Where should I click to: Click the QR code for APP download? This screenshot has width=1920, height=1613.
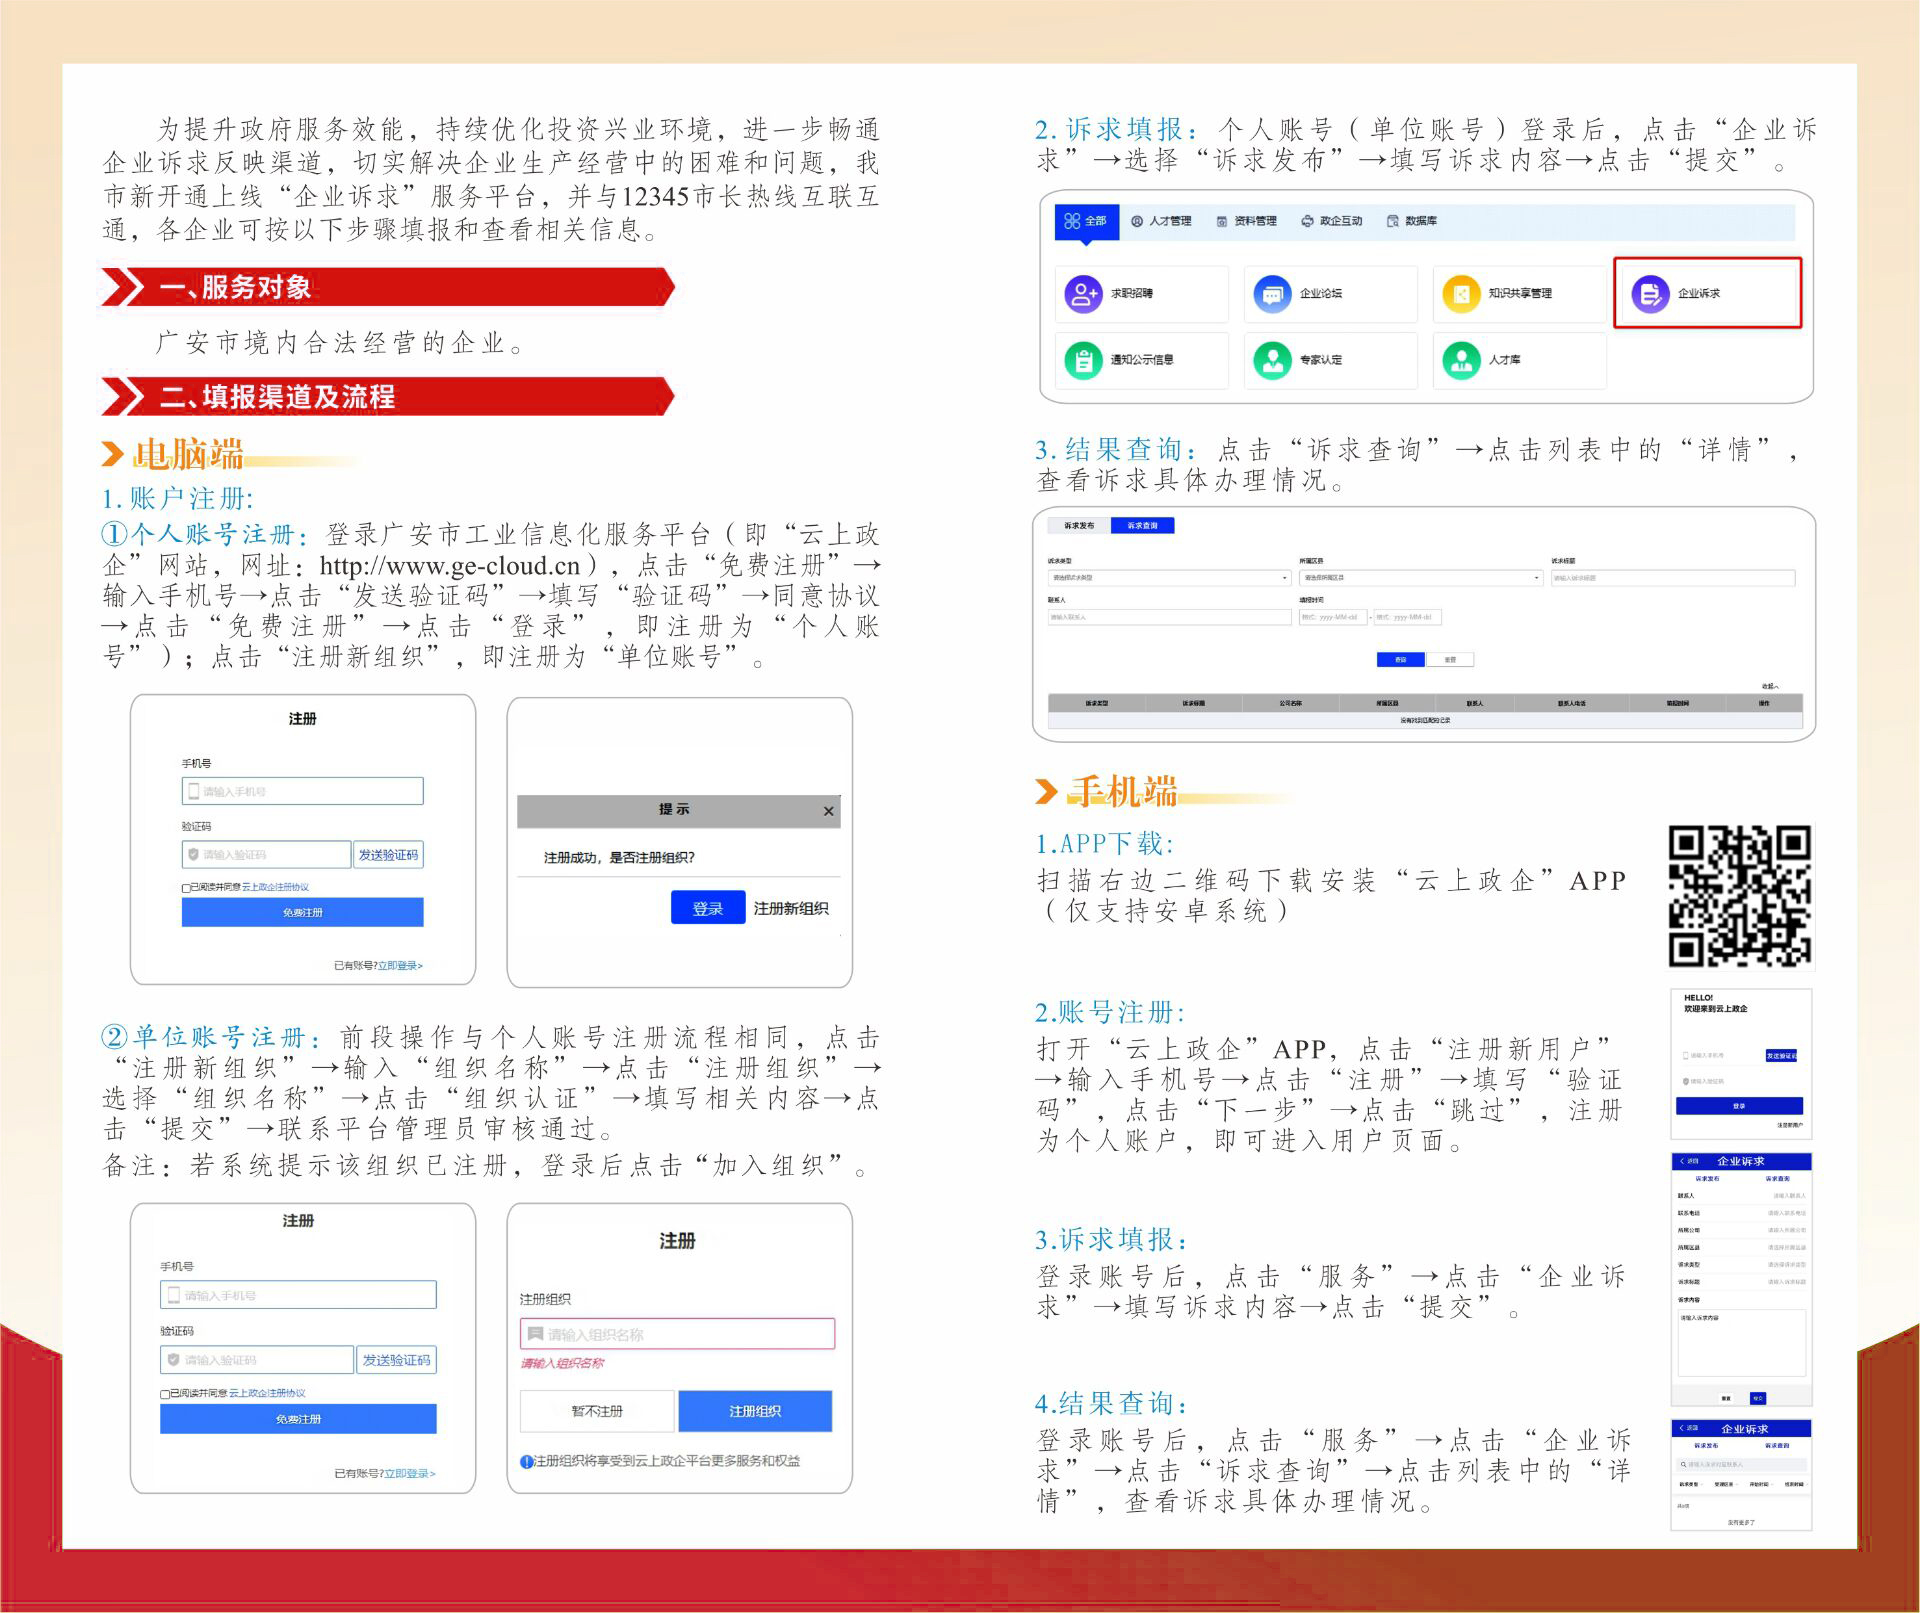1740,895
